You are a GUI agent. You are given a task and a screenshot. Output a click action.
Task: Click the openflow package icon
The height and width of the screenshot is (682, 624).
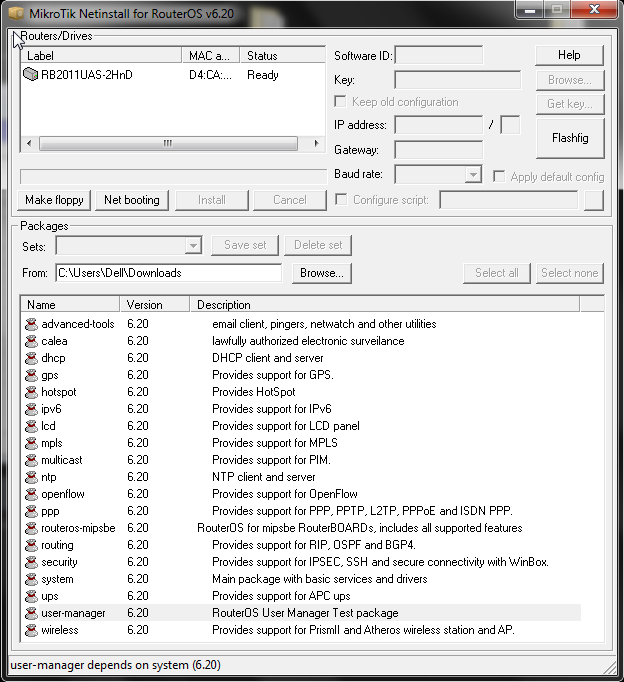point(31,494)
